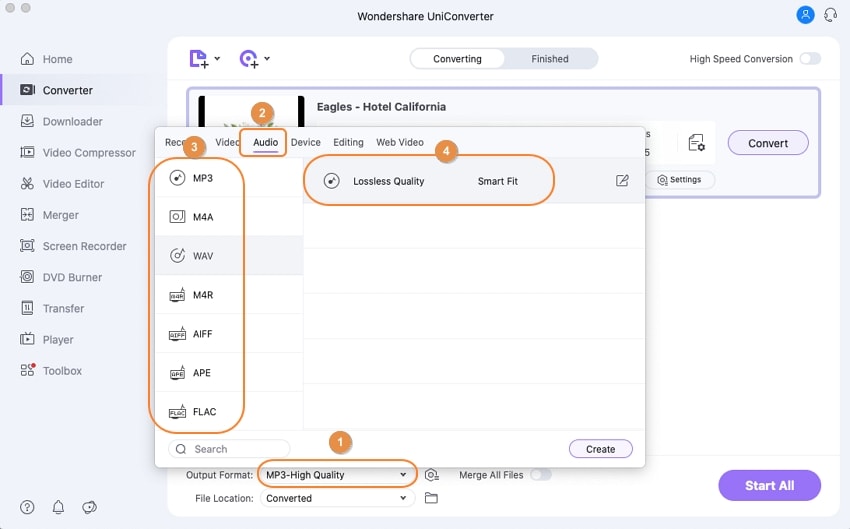This screenshot has width=850, height=529.
Task: Open the file Settings button
Action: 680,179
